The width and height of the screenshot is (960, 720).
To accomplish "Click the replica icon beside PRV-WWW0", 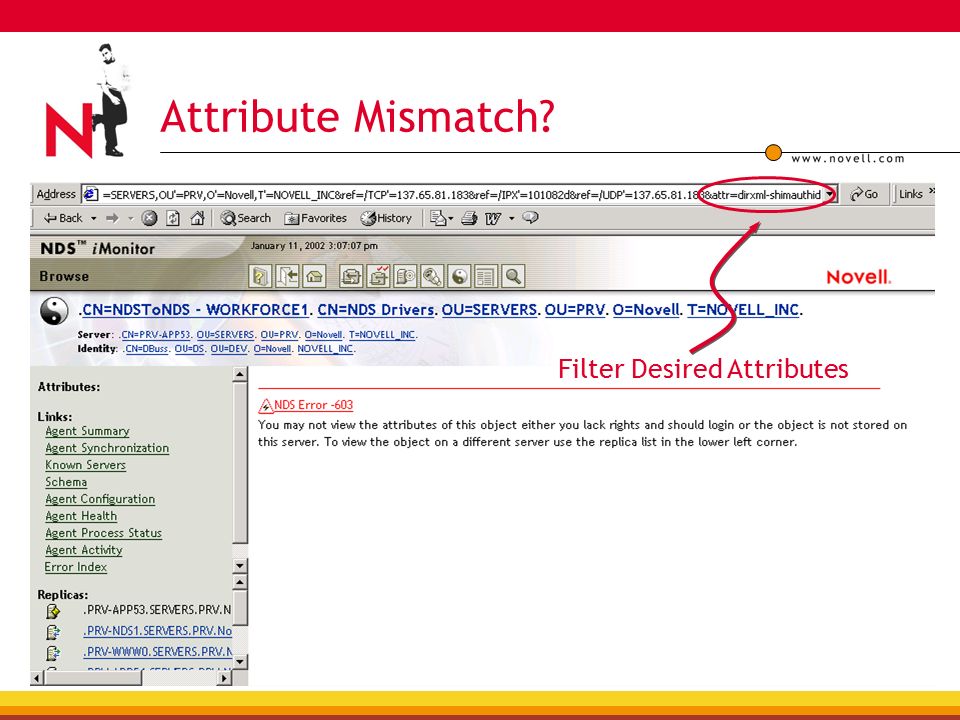I will pyautogui.click(x=53, y=653).
